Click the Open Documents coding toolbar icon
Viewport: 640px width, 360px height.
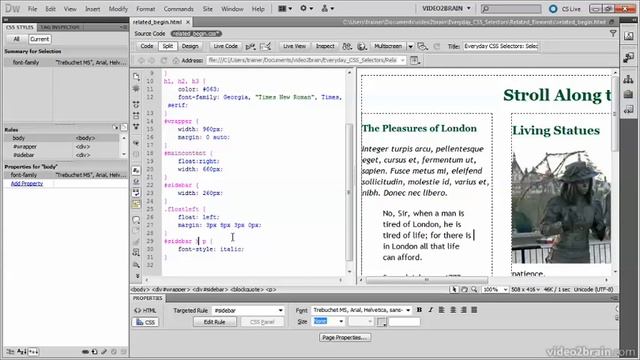(136, 77)
